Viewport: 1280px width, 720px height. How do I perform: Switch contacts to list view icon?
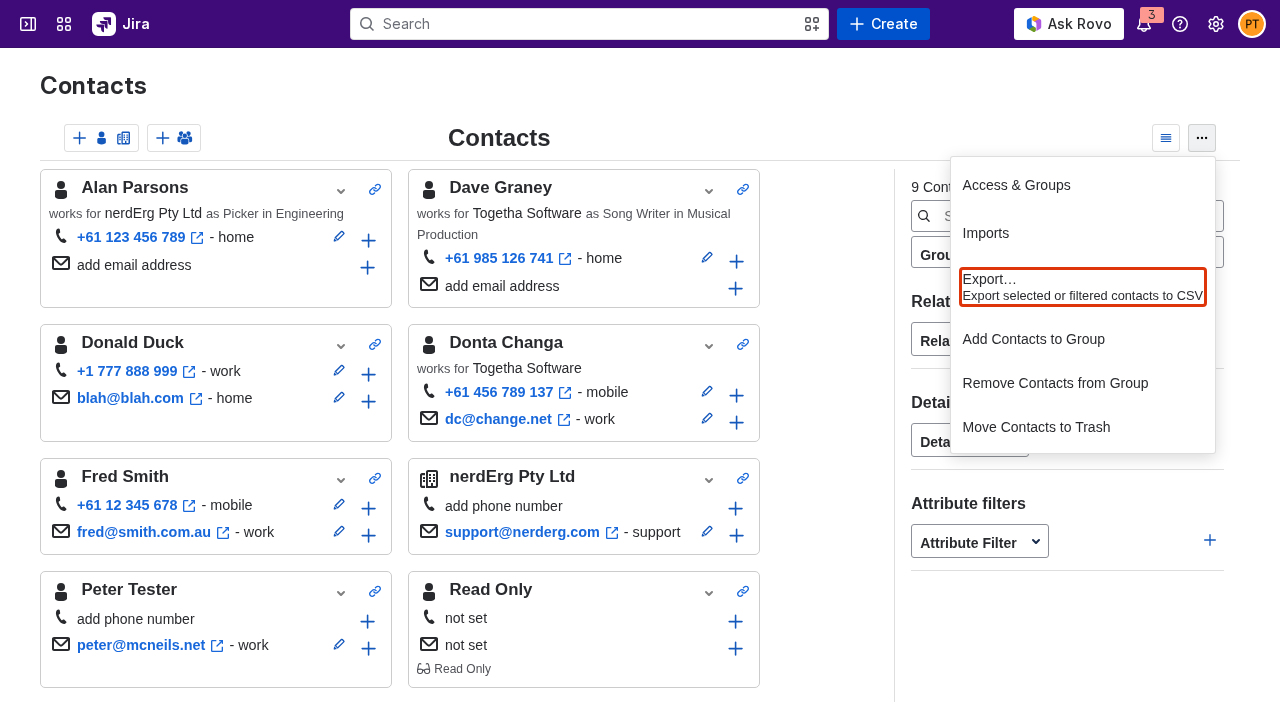click(x=1166, y=138)
